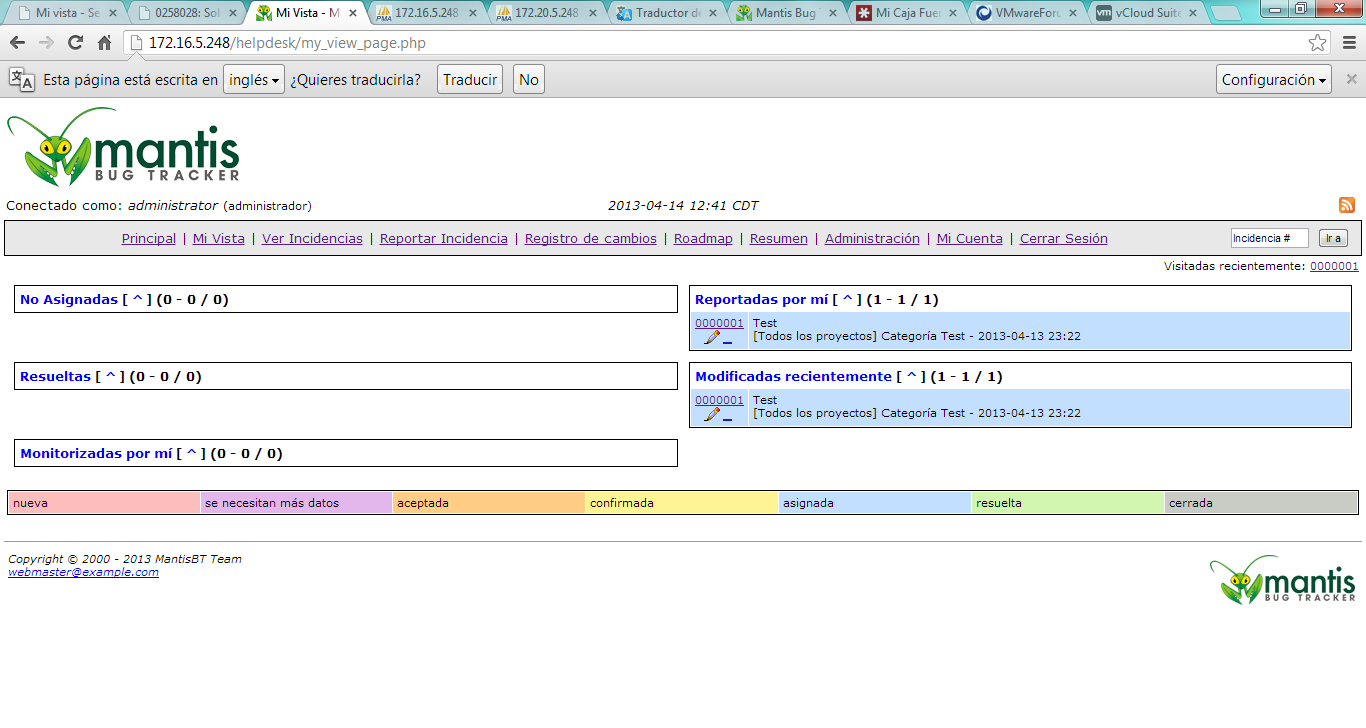
Task: Open issue 0000001 in Reportadas por mí
Action: click(x=719, y=323)
